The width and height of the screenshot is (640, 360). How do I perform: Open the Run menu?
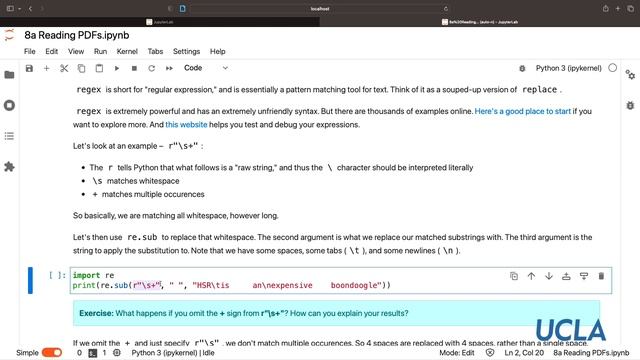(100, 51)
